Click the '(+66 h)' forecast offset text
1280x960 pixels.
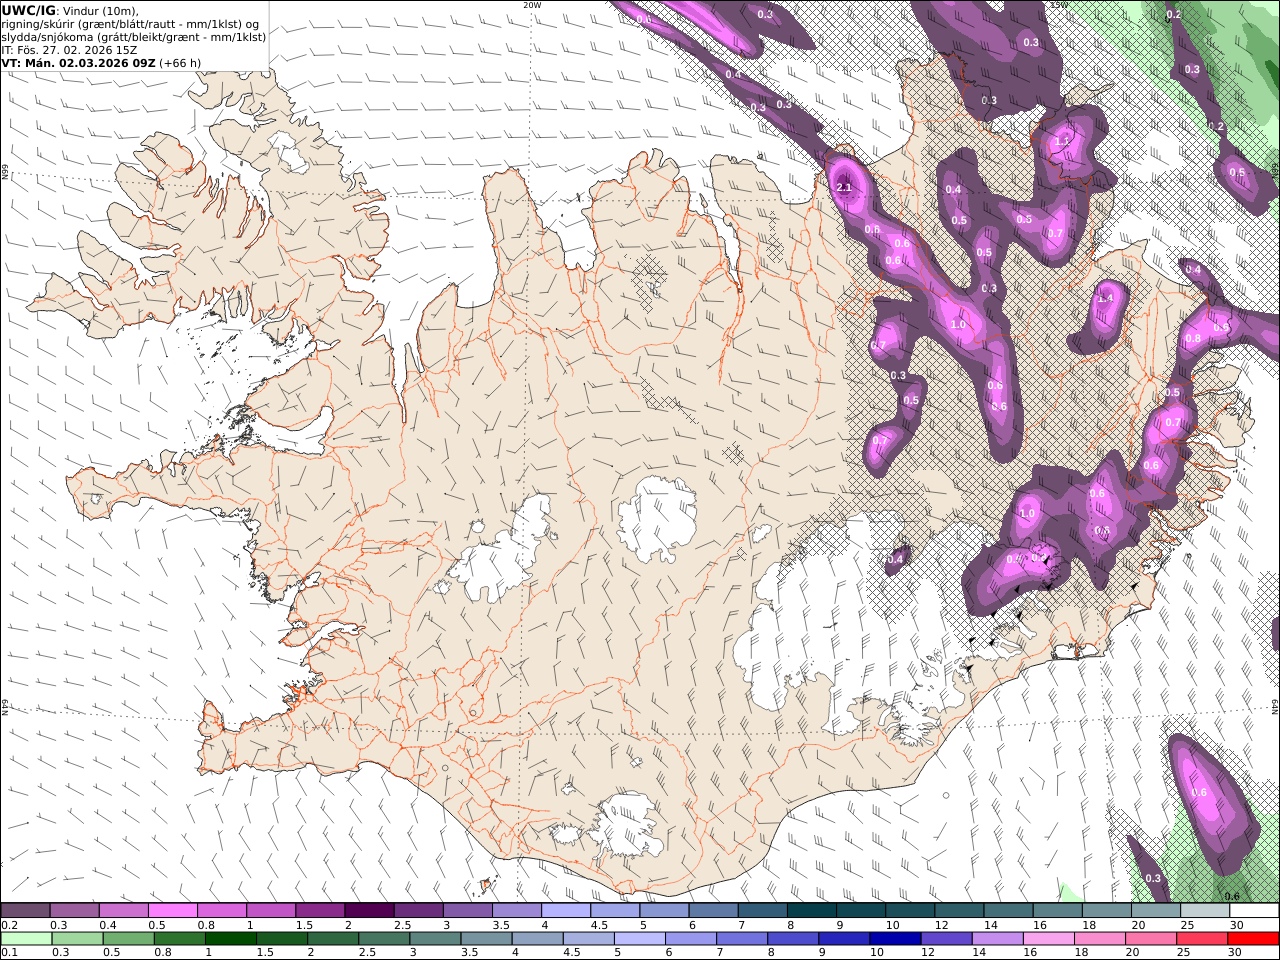180,63
